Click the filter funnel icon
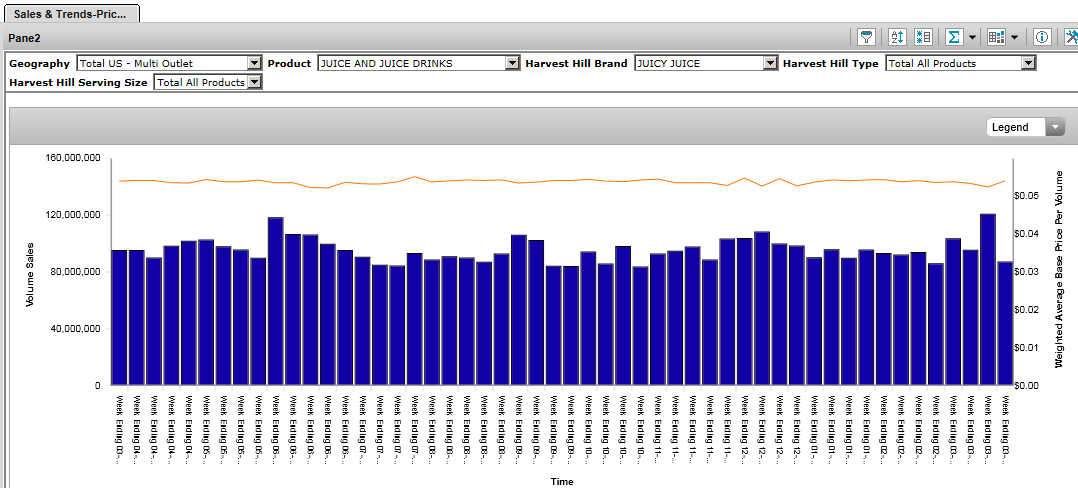This screenshot has width=1078, height=488. pos(867,37)
